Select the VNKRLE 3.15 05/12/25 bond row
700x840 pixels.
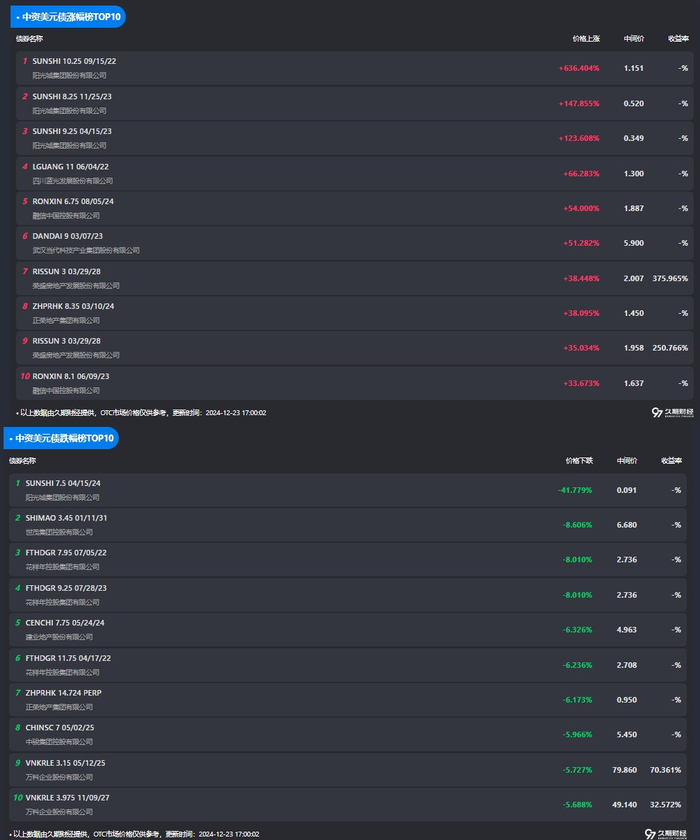[65, 763]
